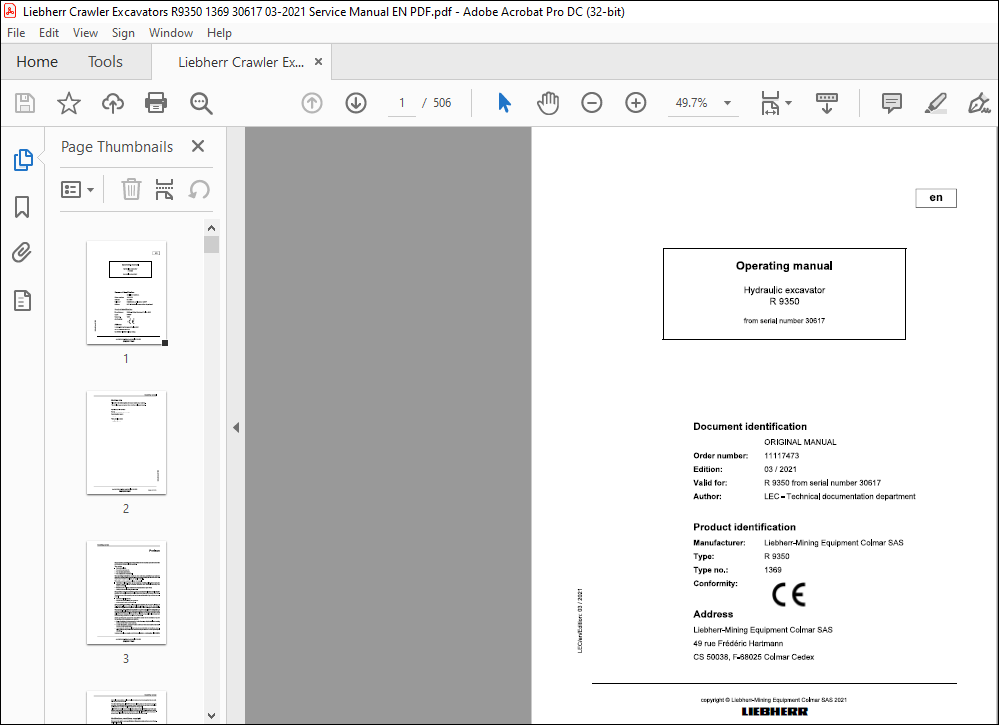Open the zoom level dropdown
The width and height of the screenshot is (999, 725).
click(x=727, y=103)
